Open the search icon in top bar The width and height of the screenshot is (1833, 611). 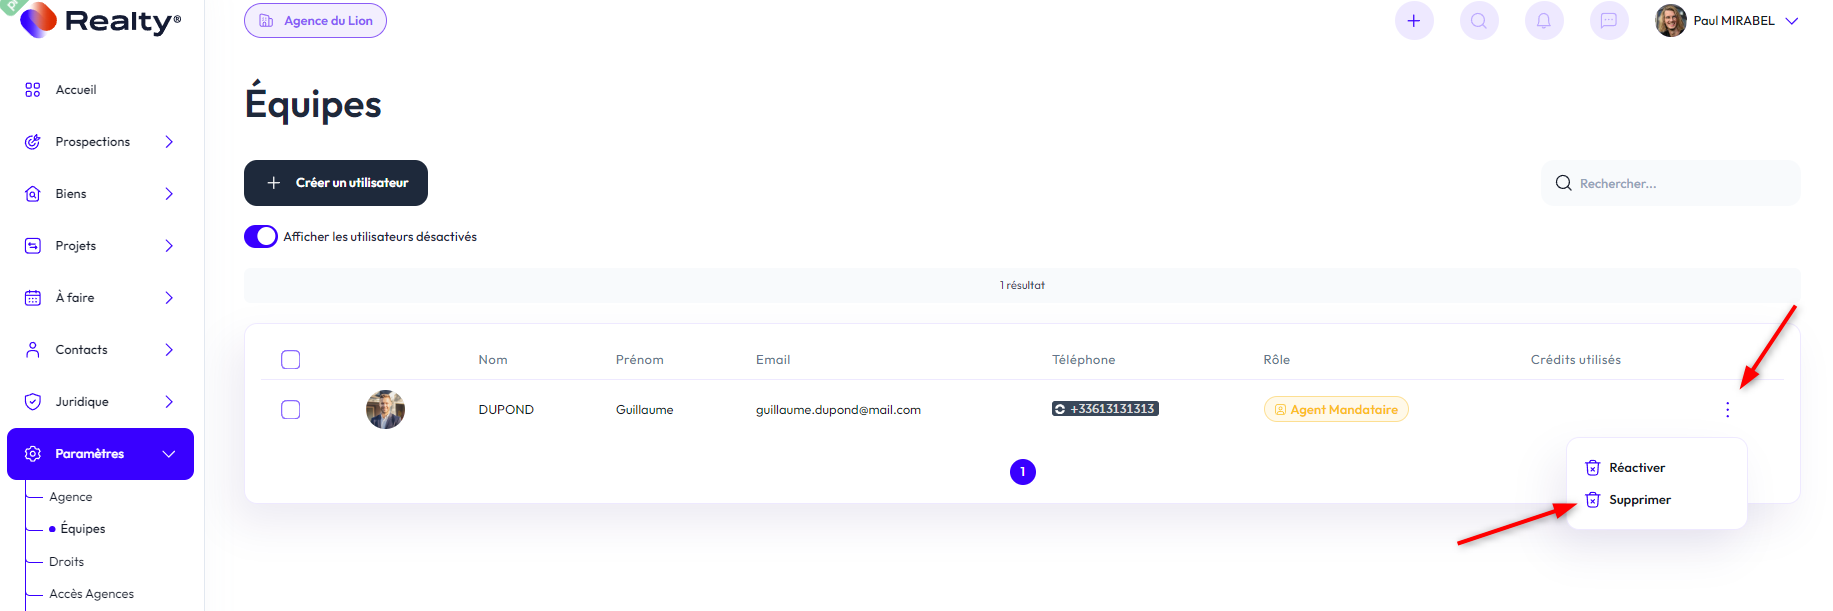click(x=1478, y=21)
